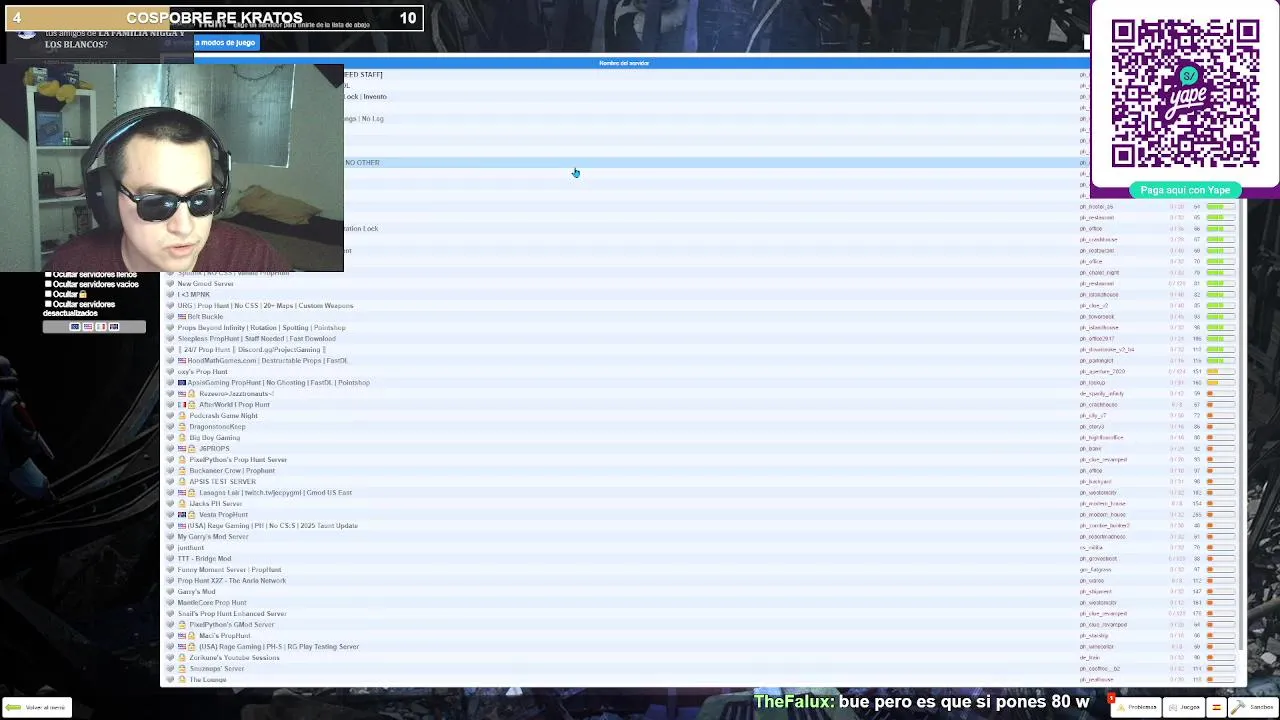
Task: Select Funny Moment Server | PropHunt
Action: point(229,570)
